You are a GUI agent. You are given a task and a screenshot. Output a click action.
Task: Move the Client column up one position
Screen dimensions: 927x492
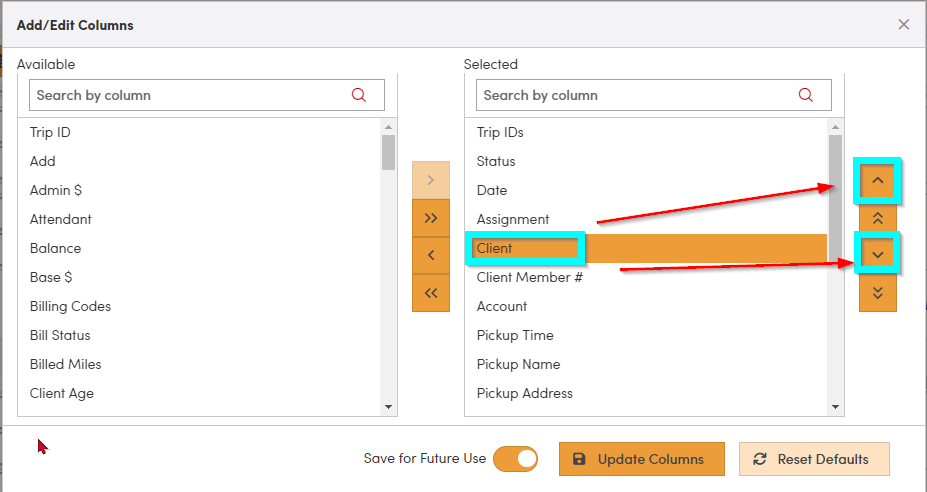coord(877,181)
